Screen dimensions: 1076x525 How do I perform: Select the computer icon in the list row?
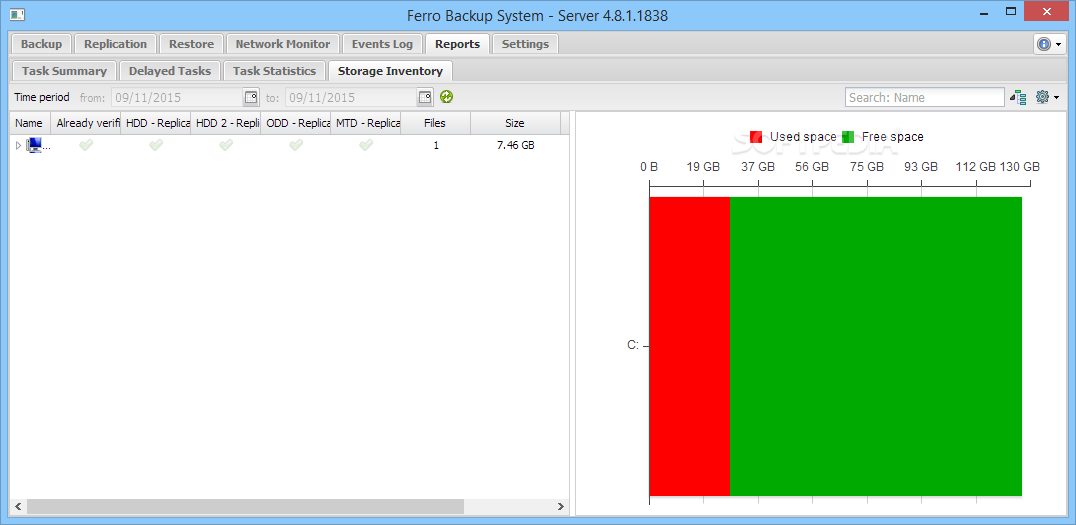[34, 145]
